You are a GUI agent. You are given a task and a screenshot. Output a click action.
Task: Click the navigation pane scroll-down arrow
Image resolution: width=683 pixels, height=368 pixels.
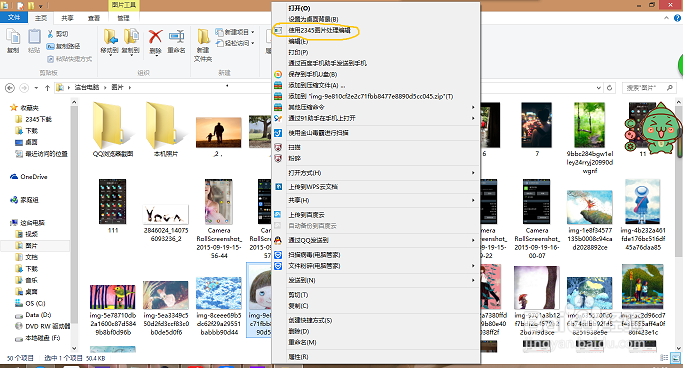point(74,348)
